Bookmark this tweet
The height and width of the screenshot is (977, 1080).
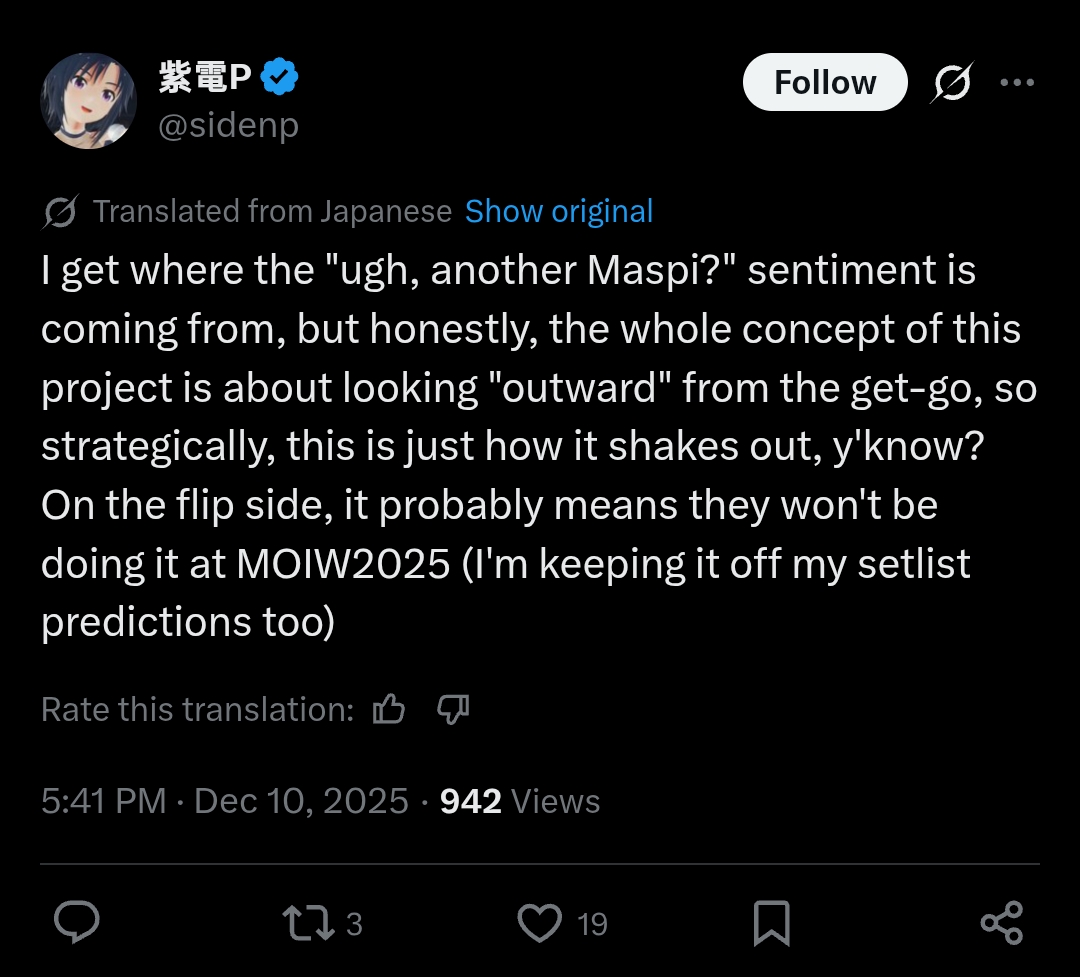tap(771, 922)
